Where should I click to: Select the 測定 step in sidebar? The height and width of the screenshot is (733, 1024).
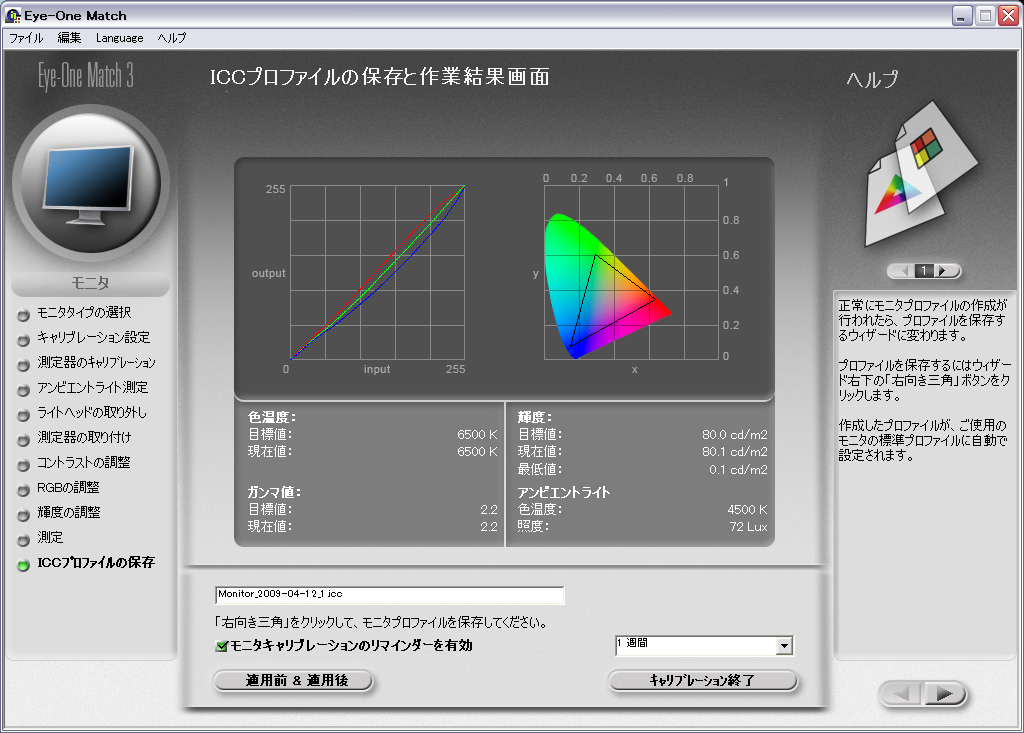[x=52, y=538]
